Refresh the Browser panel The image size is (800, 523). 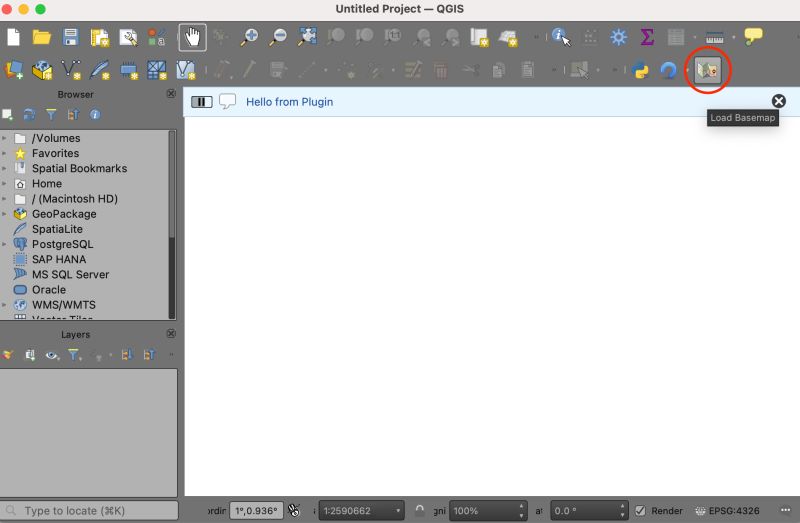pos(29,115)
